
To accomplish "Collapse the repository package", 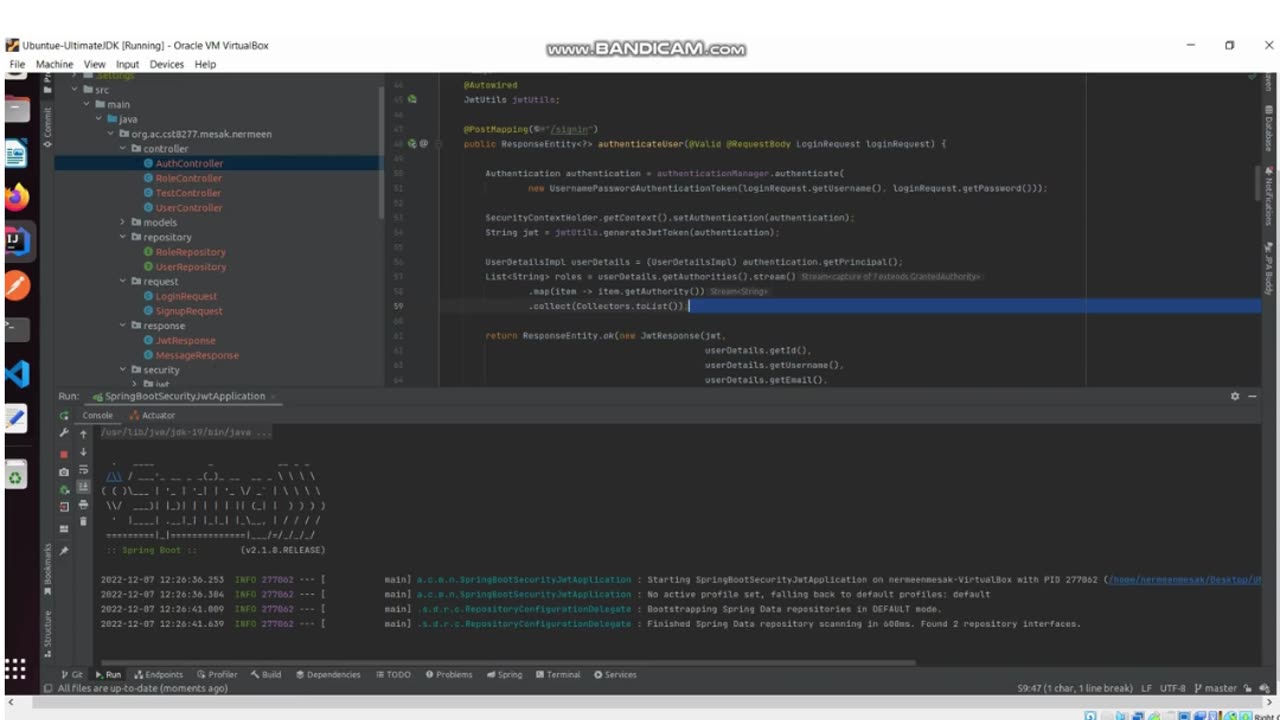I will click(122, 237).
